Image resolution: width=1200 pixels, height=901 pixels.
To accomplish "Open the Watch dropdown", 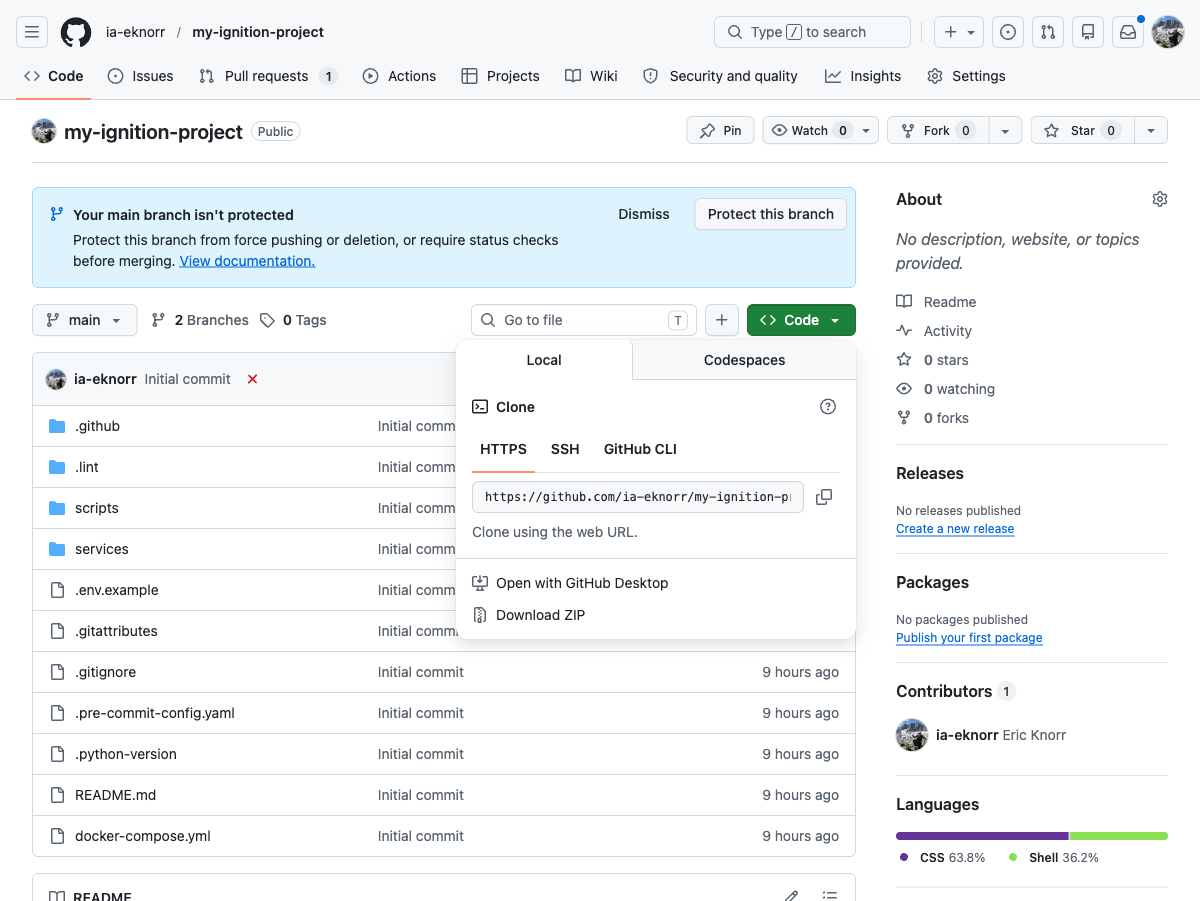I will 821,131.
